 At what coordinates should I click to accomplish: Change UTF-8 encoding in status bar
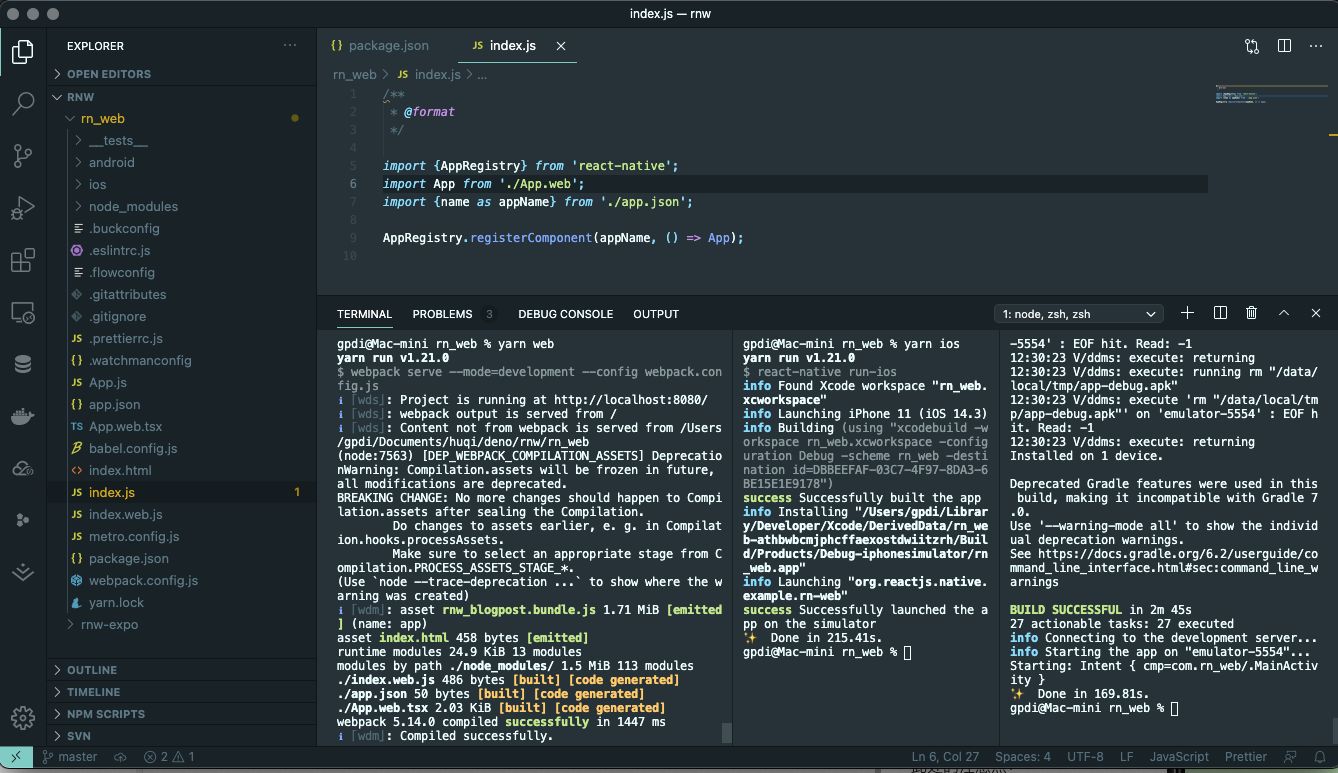pyautogui.click(x=1085, y=757)
